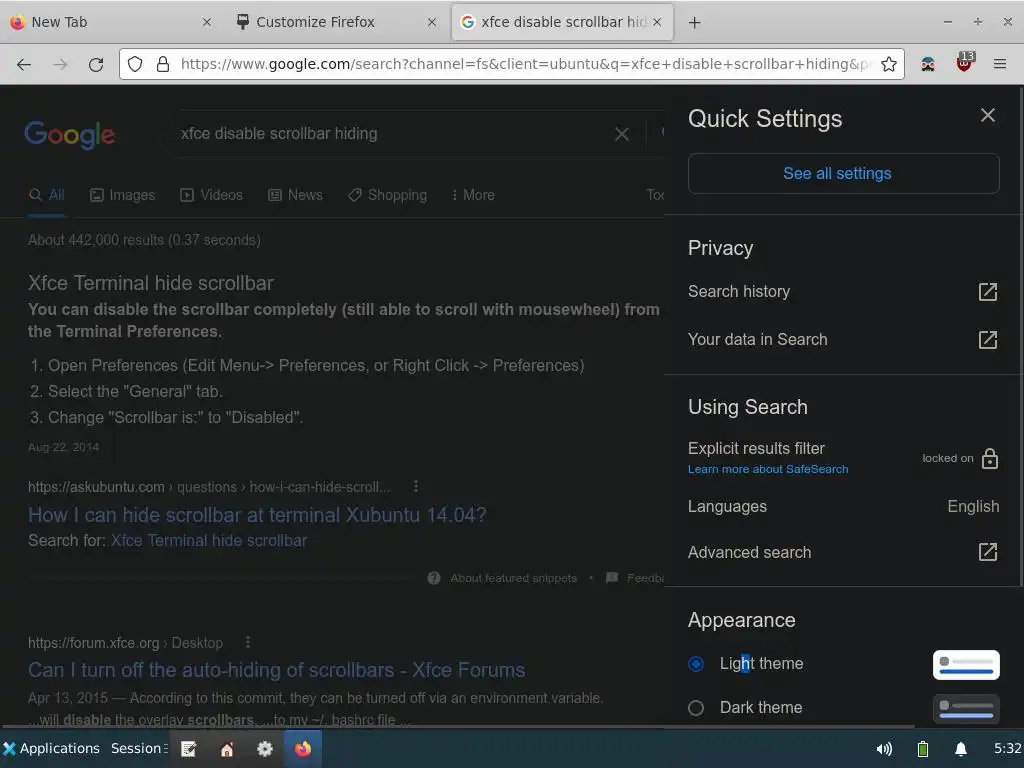This screenshot has width=1024, height=768.
Task: Open the Search history setting
Action: (x=739, y=291)
